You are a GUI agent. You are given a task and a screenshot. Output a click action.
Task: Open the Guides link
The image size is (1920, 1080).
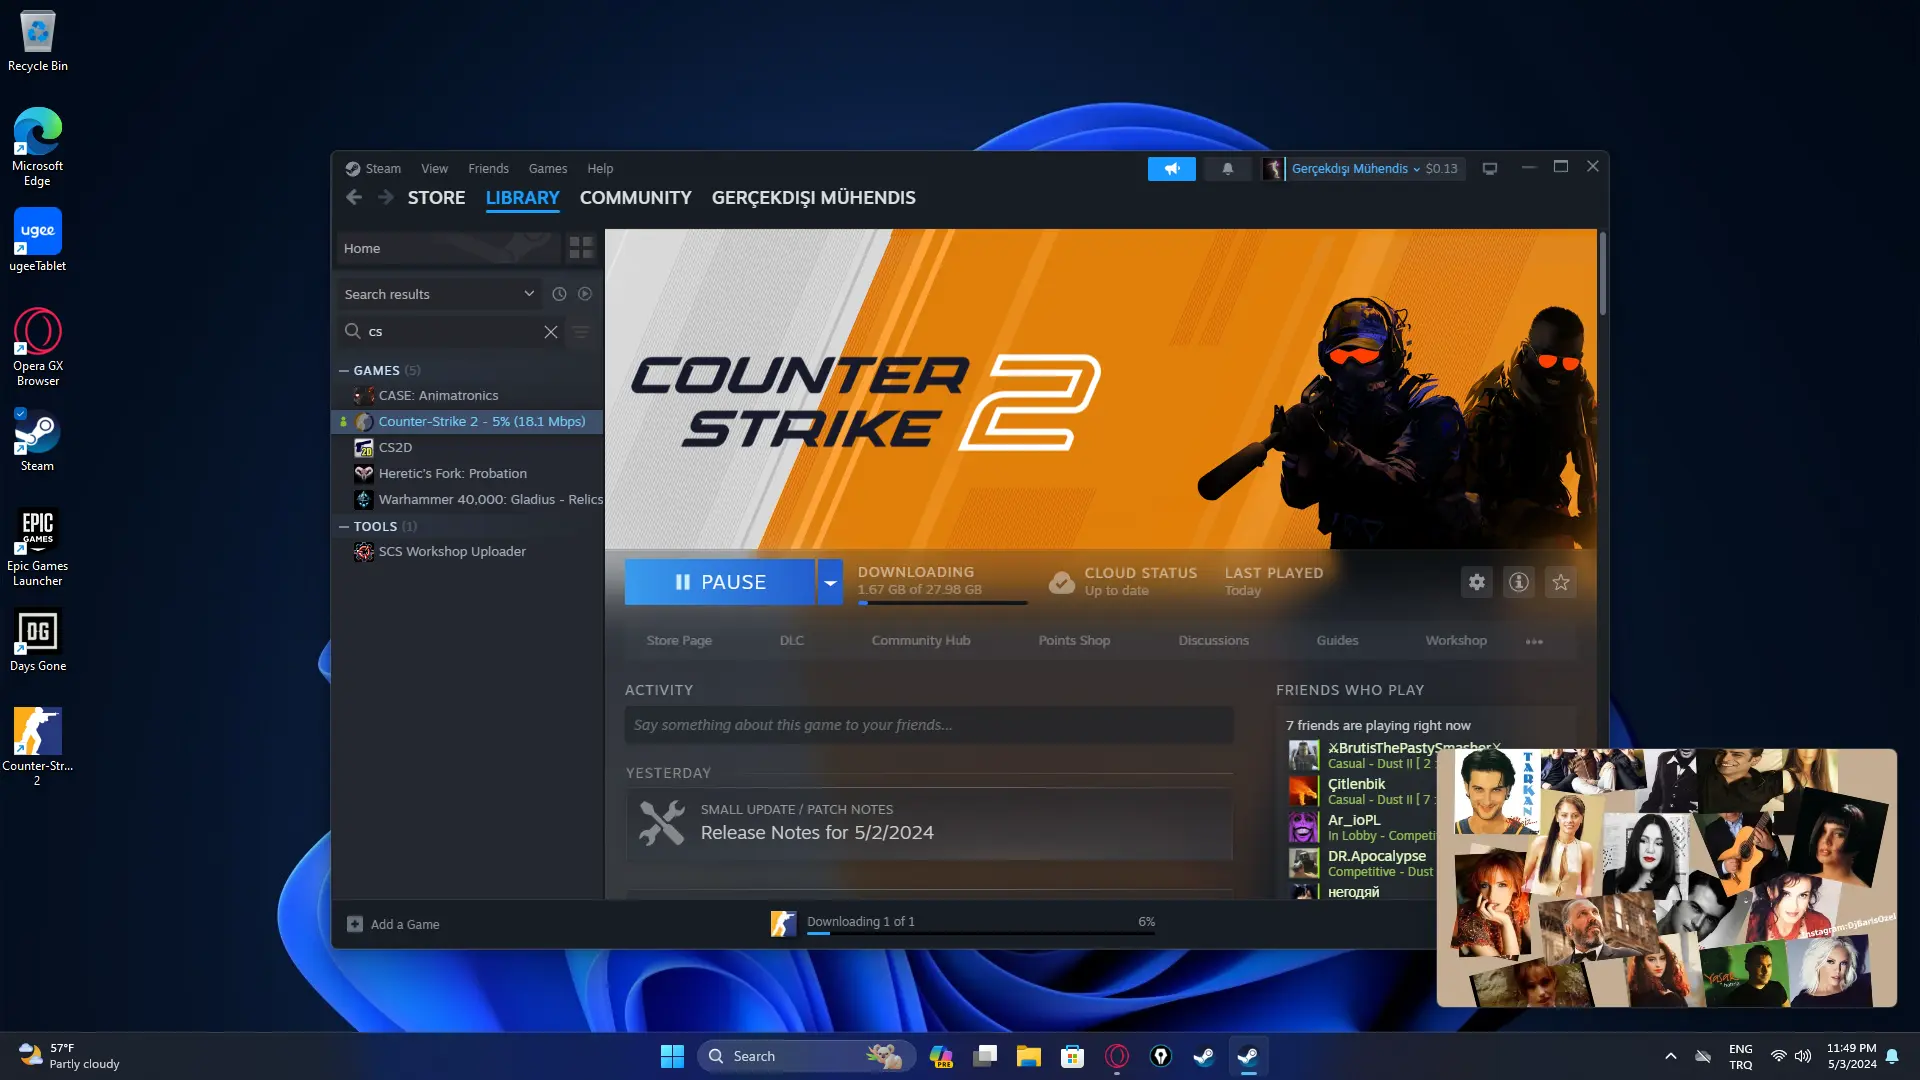tap(1337, 641)
